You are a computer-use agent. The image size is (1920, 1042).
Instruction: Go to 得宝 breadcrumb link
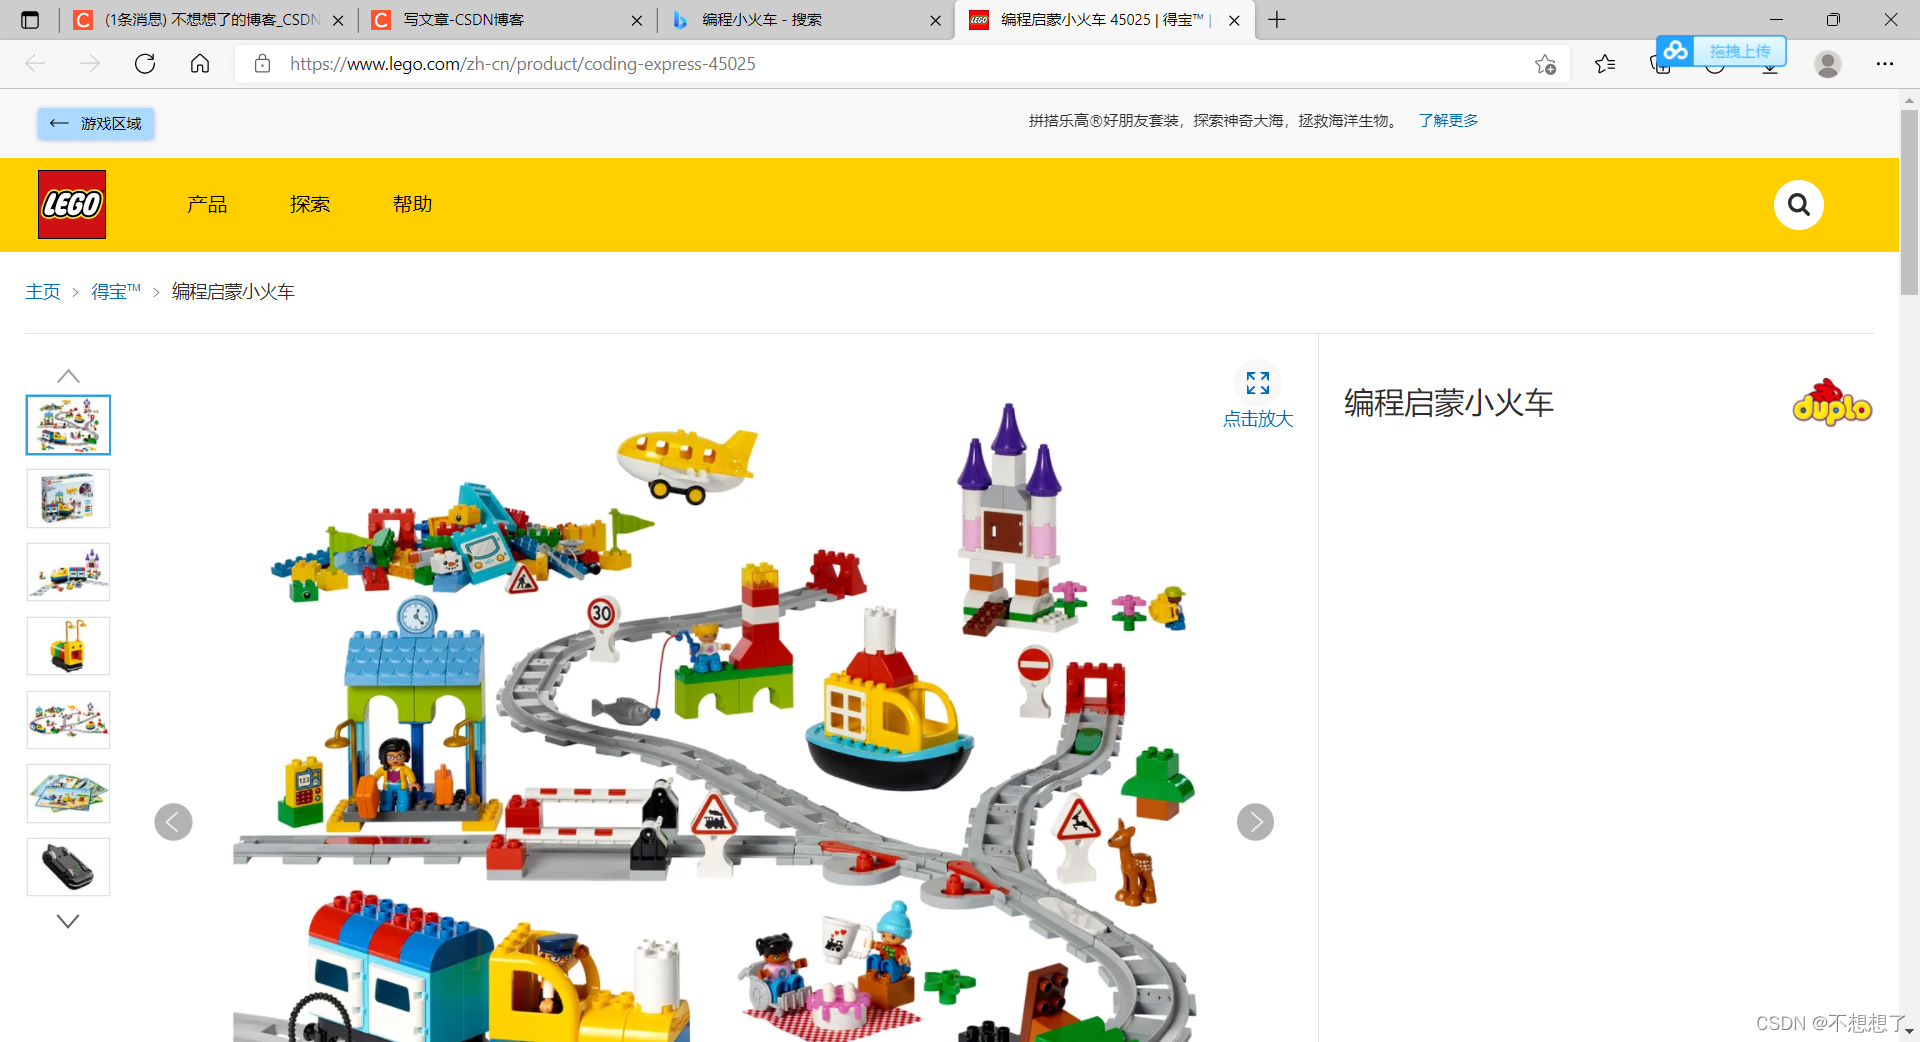116,292
